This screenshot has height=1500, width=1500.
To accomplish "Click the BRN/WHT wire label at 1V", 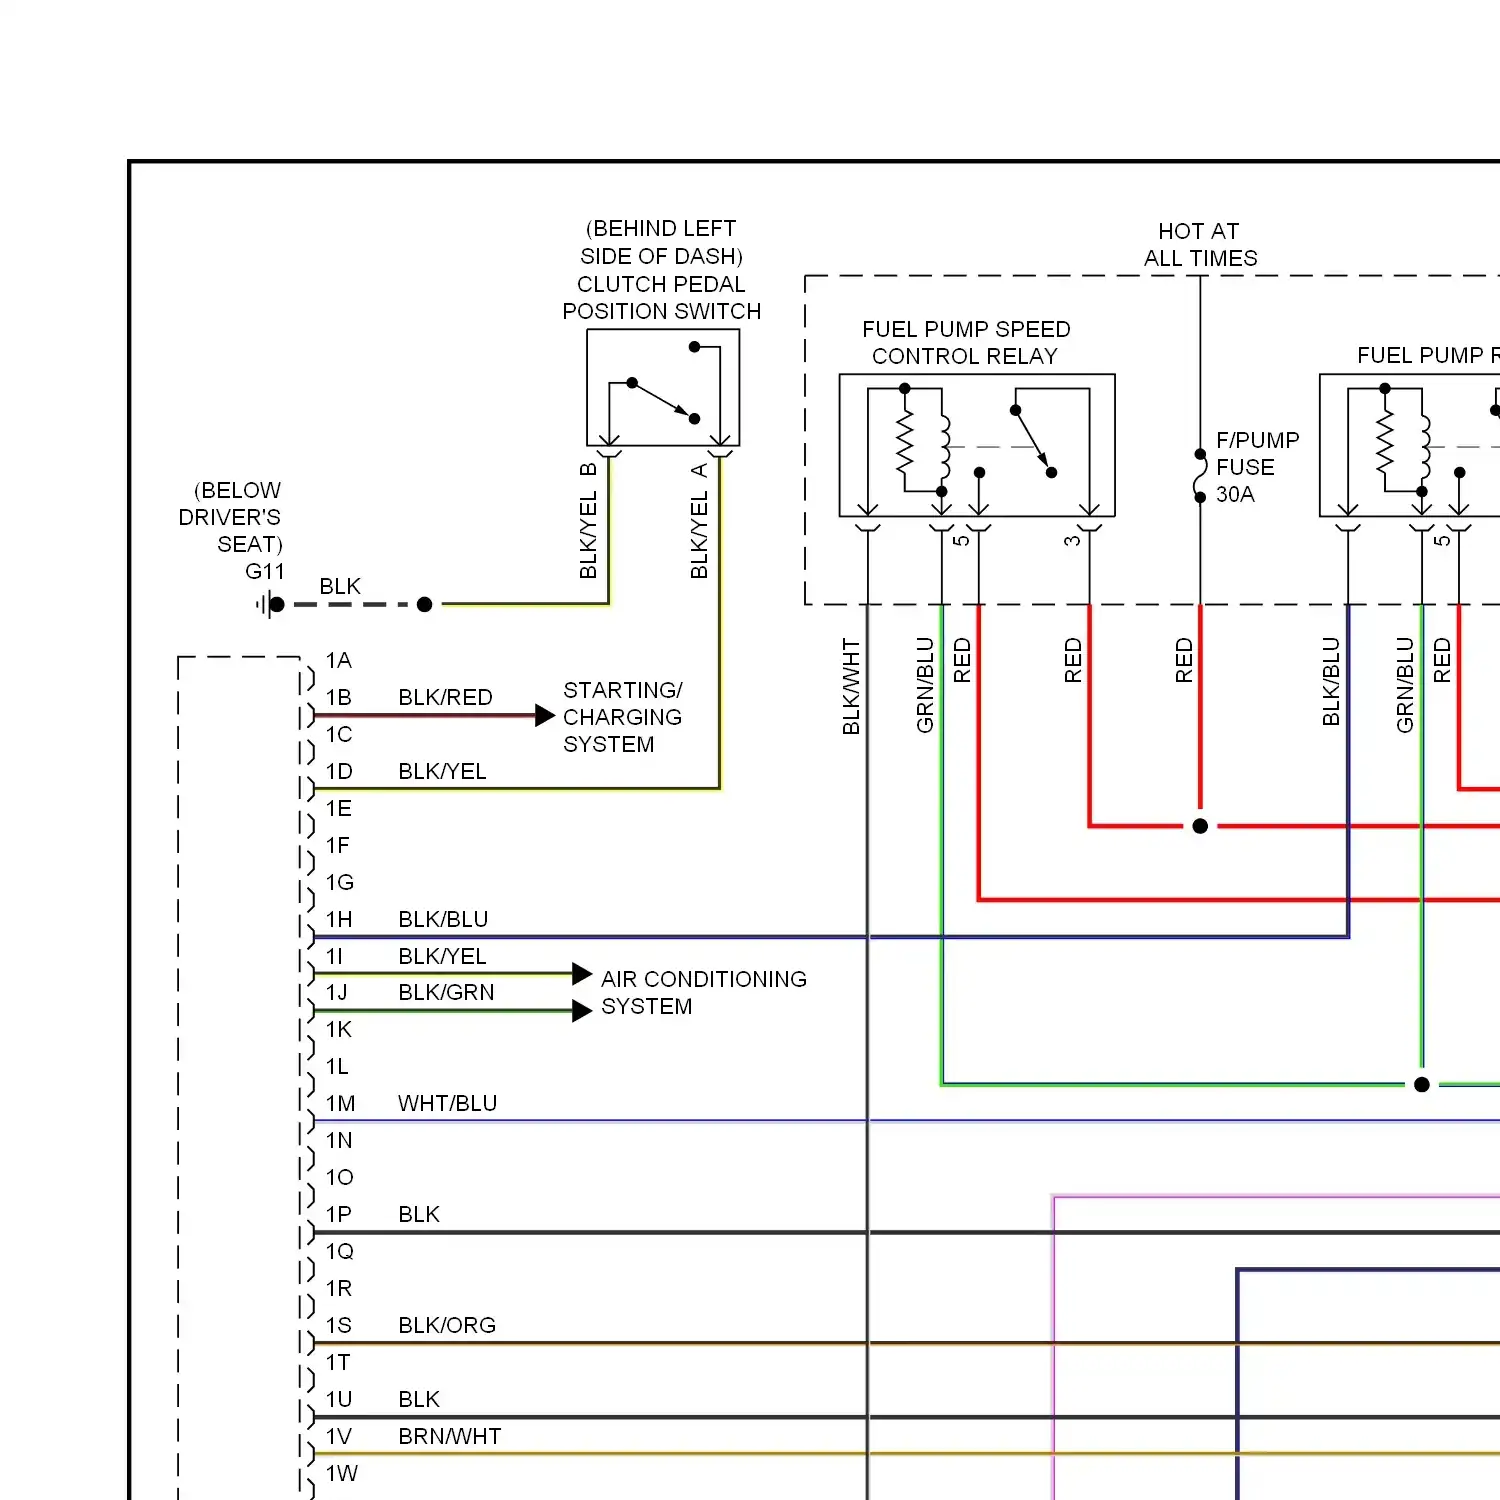I will click(449, 1436).
